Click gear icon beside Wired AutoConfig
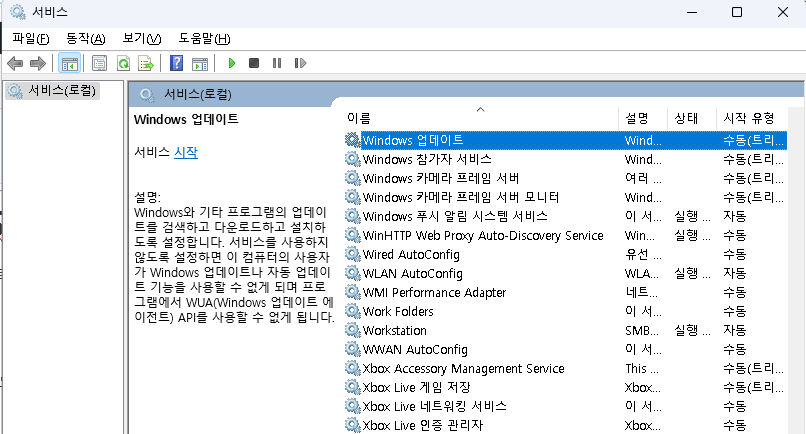Screen dimensions: 806x434 pos(352,254)
